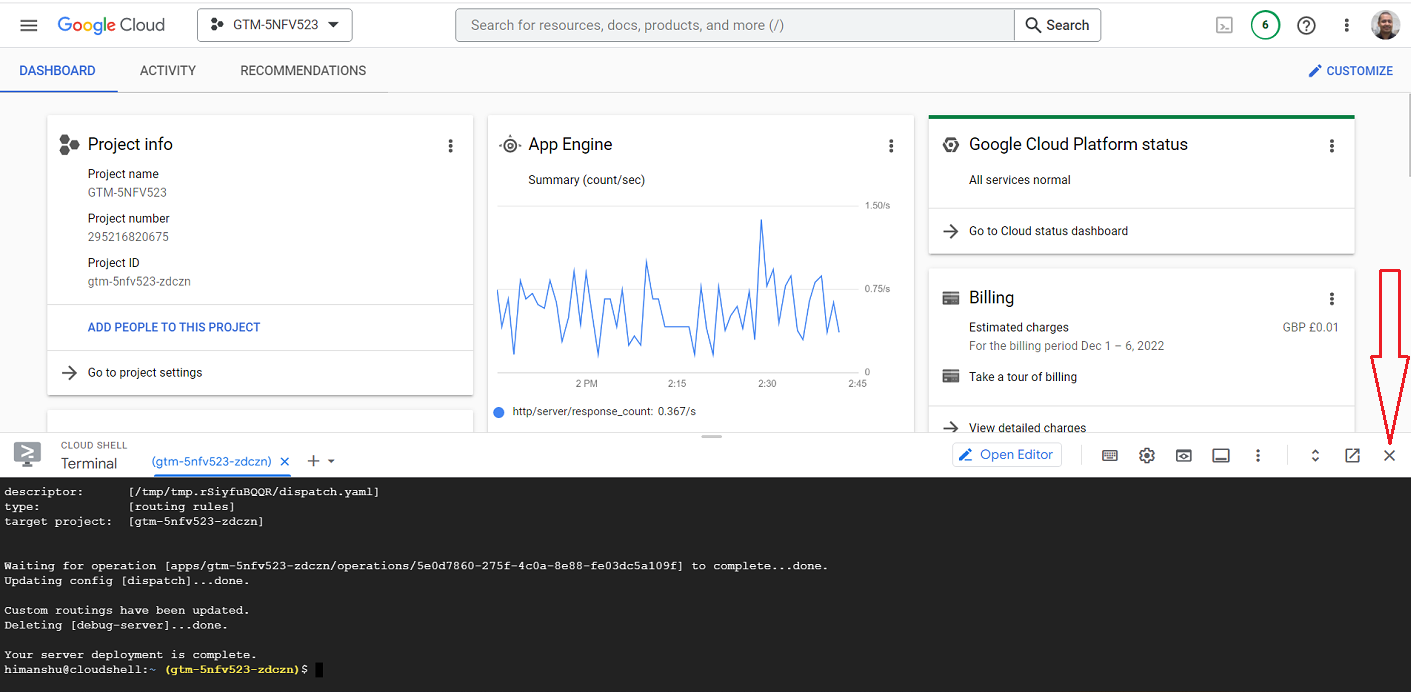This screenshot has width=1411, height=692.
Task: Open the main navigation hamburger menu
Action: tap(28, 25)
